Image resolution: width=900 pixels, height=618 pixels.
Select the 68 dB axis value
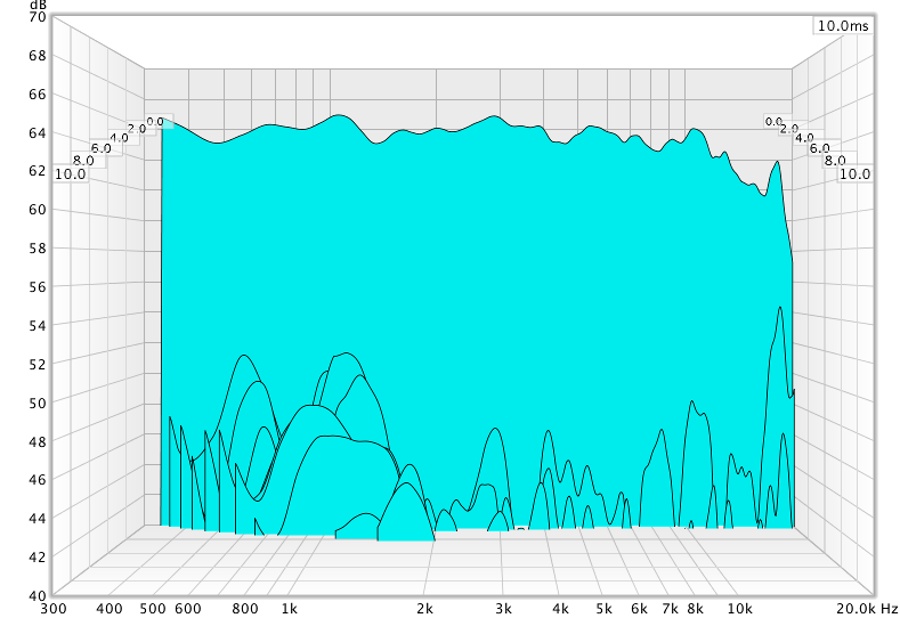(x=37, y=56)
